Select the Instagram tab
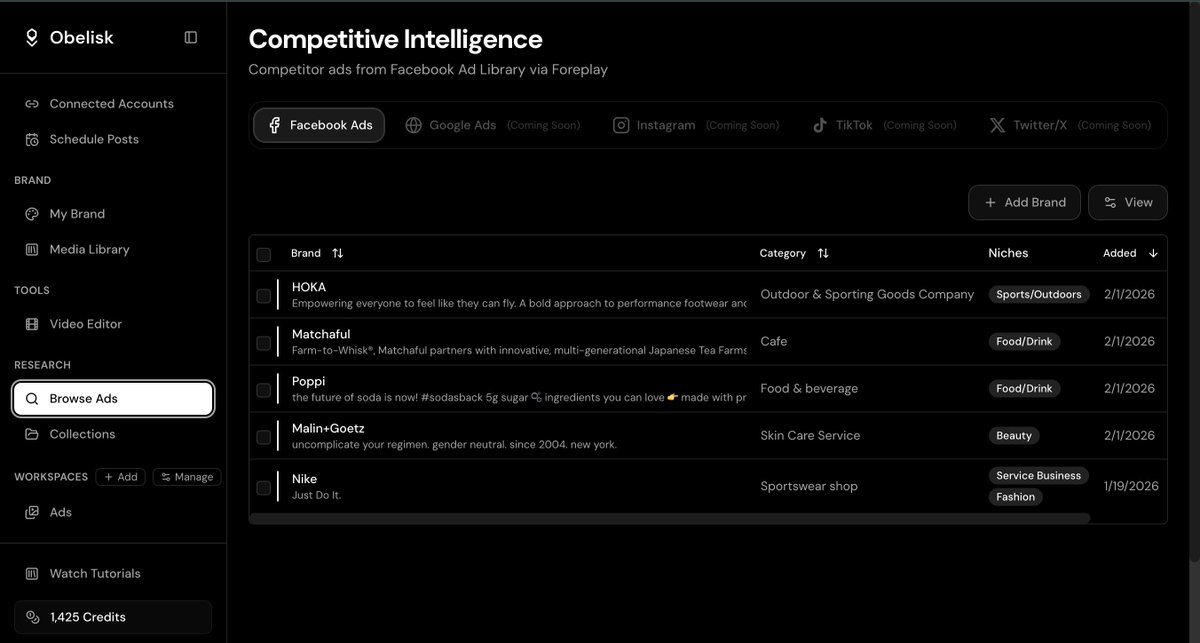Image resolution: width=1200 pixels, height=643 pixels. click(x=696, y=125)
